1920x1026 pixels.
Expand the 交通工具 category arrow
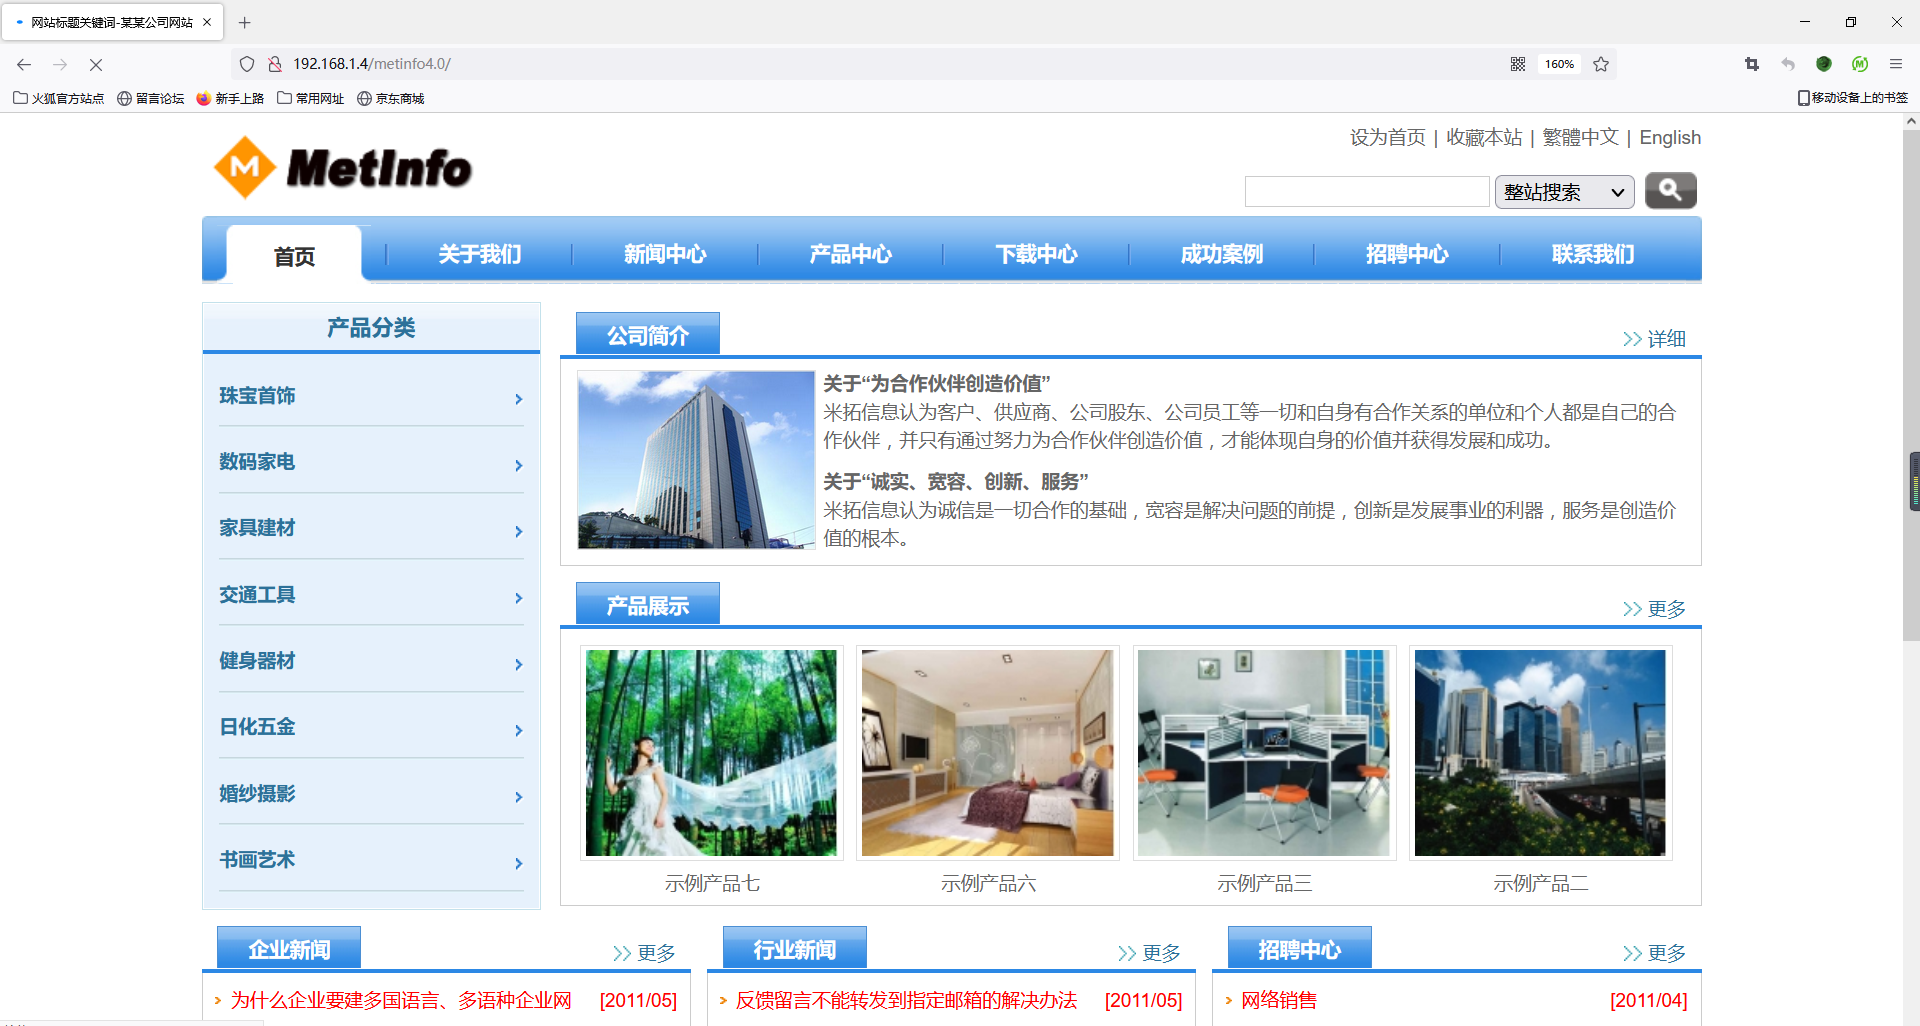click(x=518, y=597)
